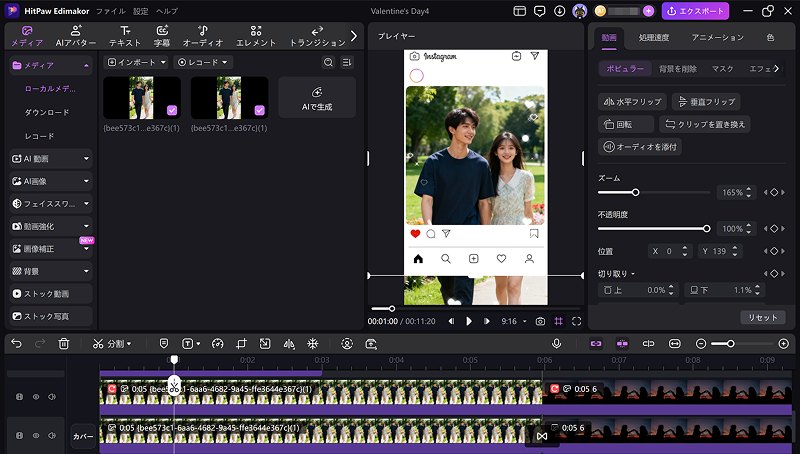Open the layout switch icon in title bar
Viewport: 800px width, 454px height.
pos(519,11)
